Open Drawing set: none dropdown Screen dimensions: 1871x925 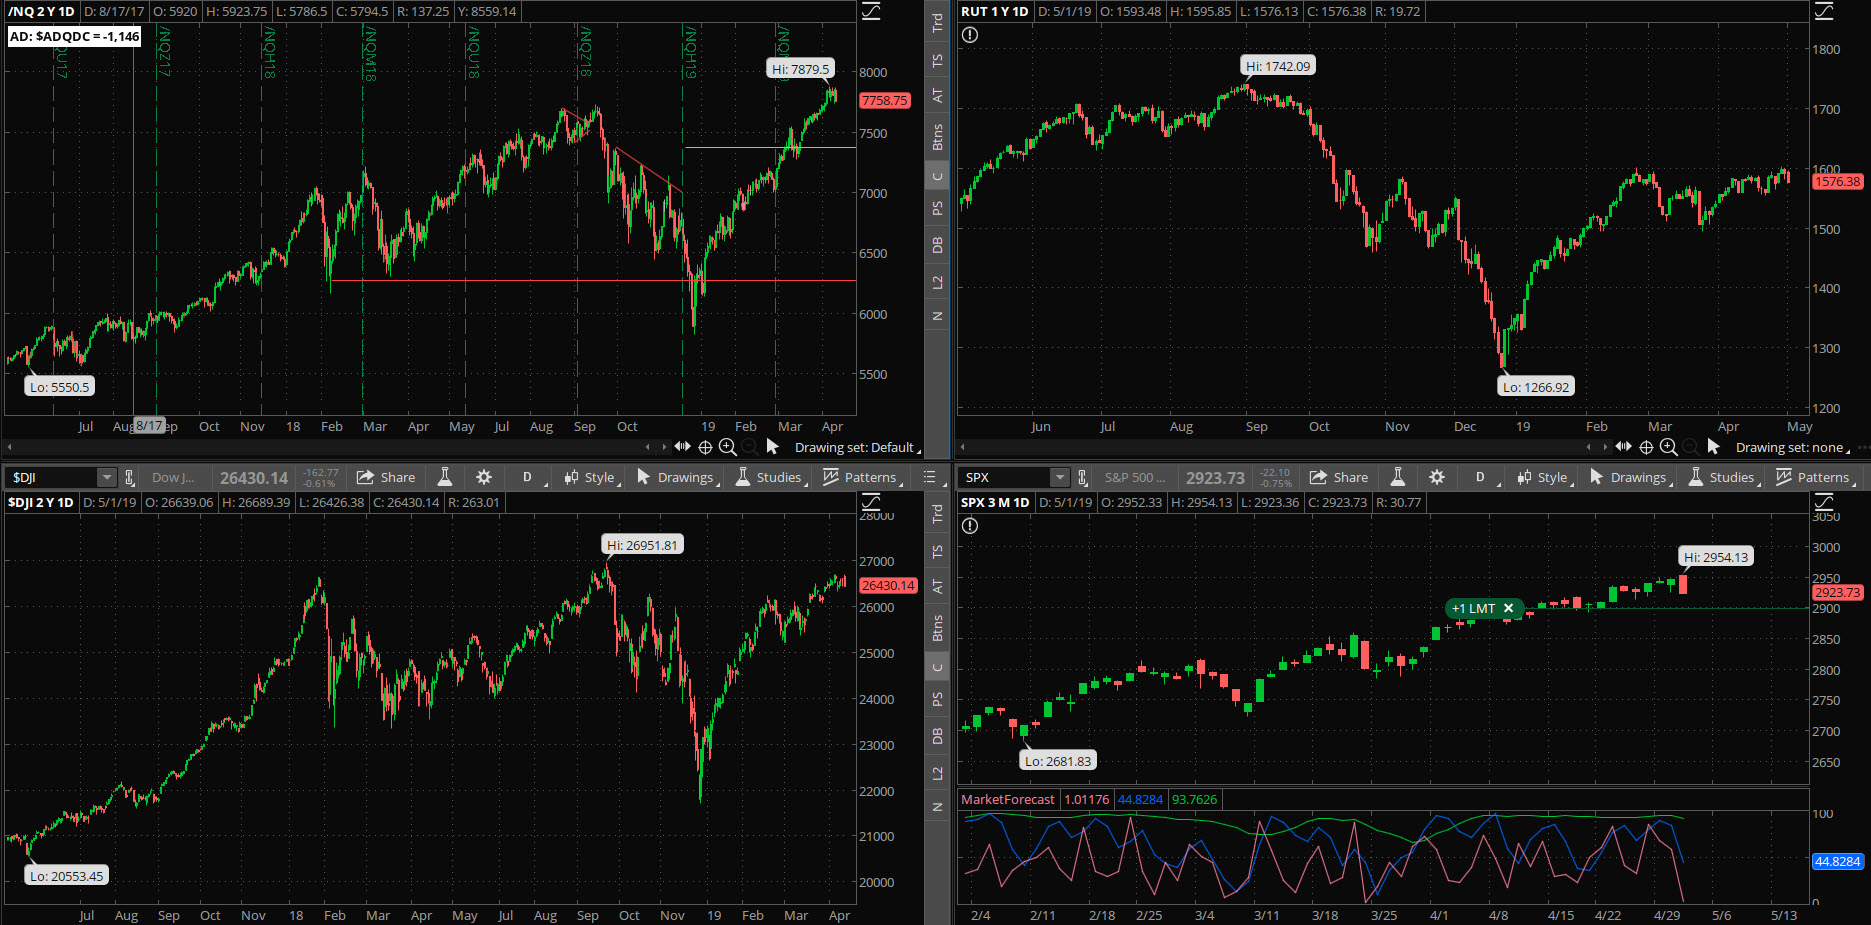pos(1792,447)
